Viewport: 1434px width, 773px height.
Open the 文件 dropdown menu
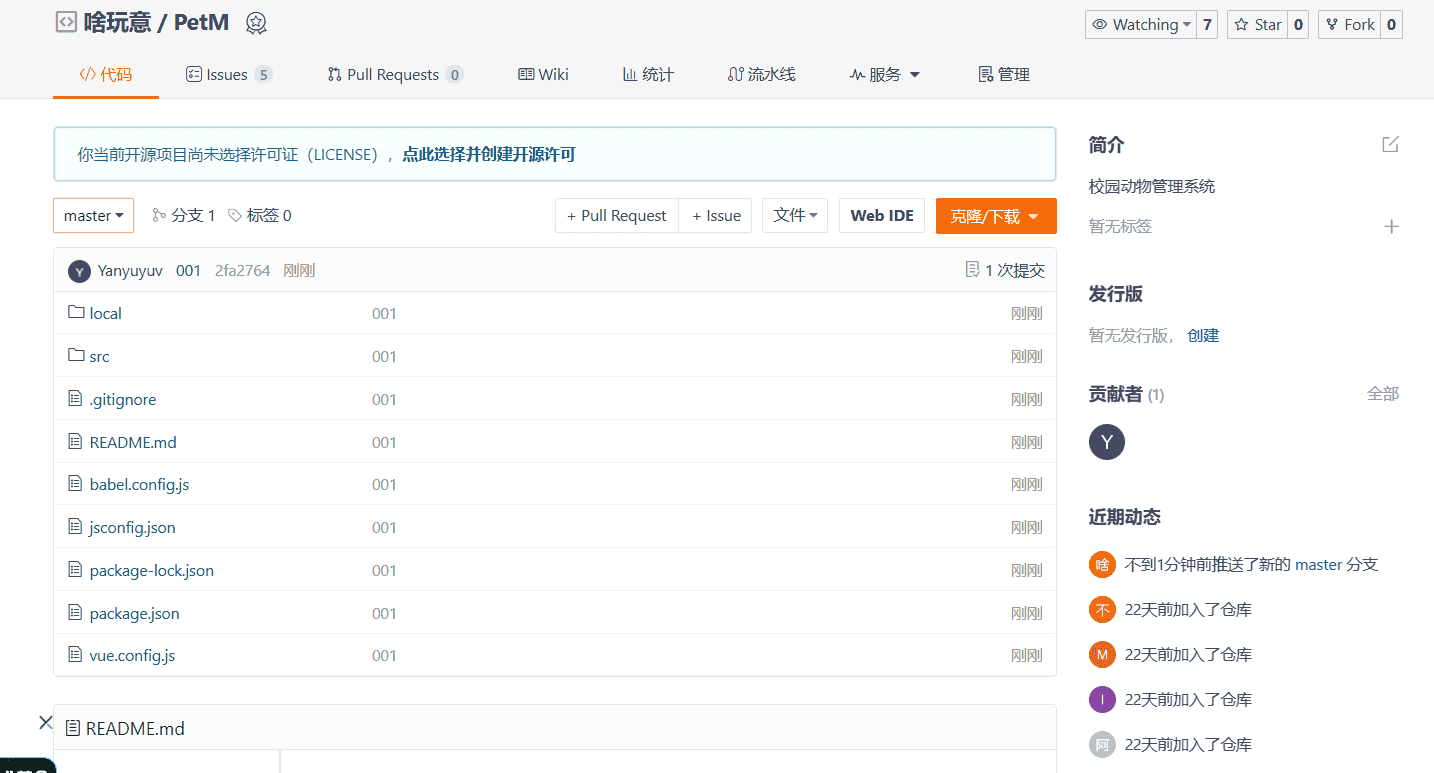794,216
